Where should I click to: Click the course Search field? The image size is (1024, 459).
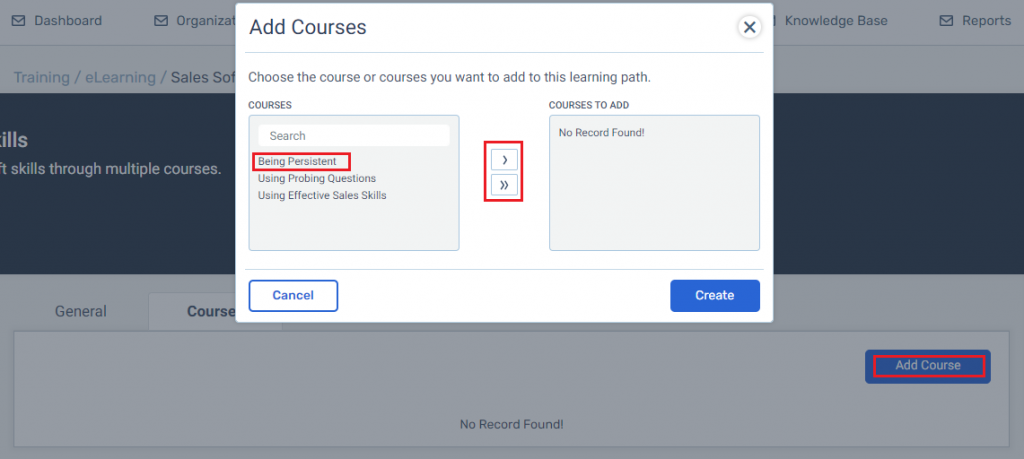pos(354,136)
